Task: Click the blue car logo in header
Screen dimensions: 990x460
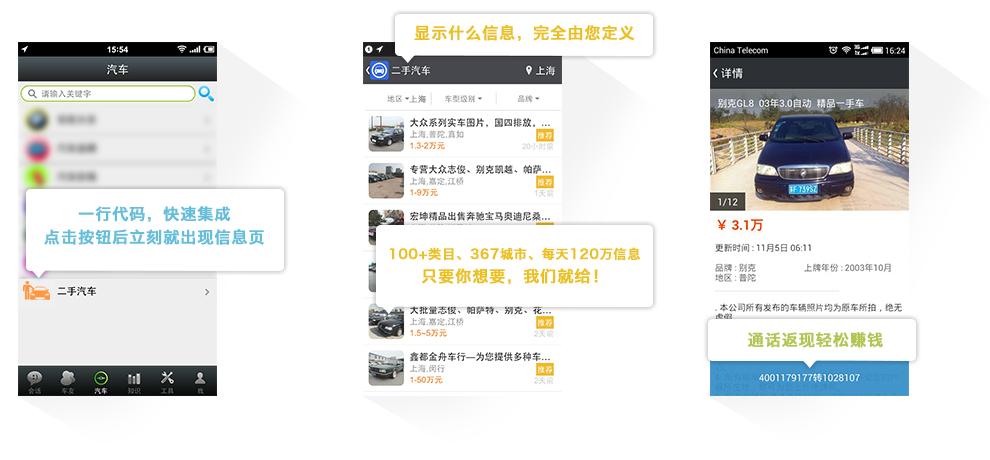Action: tap(379, 71)
